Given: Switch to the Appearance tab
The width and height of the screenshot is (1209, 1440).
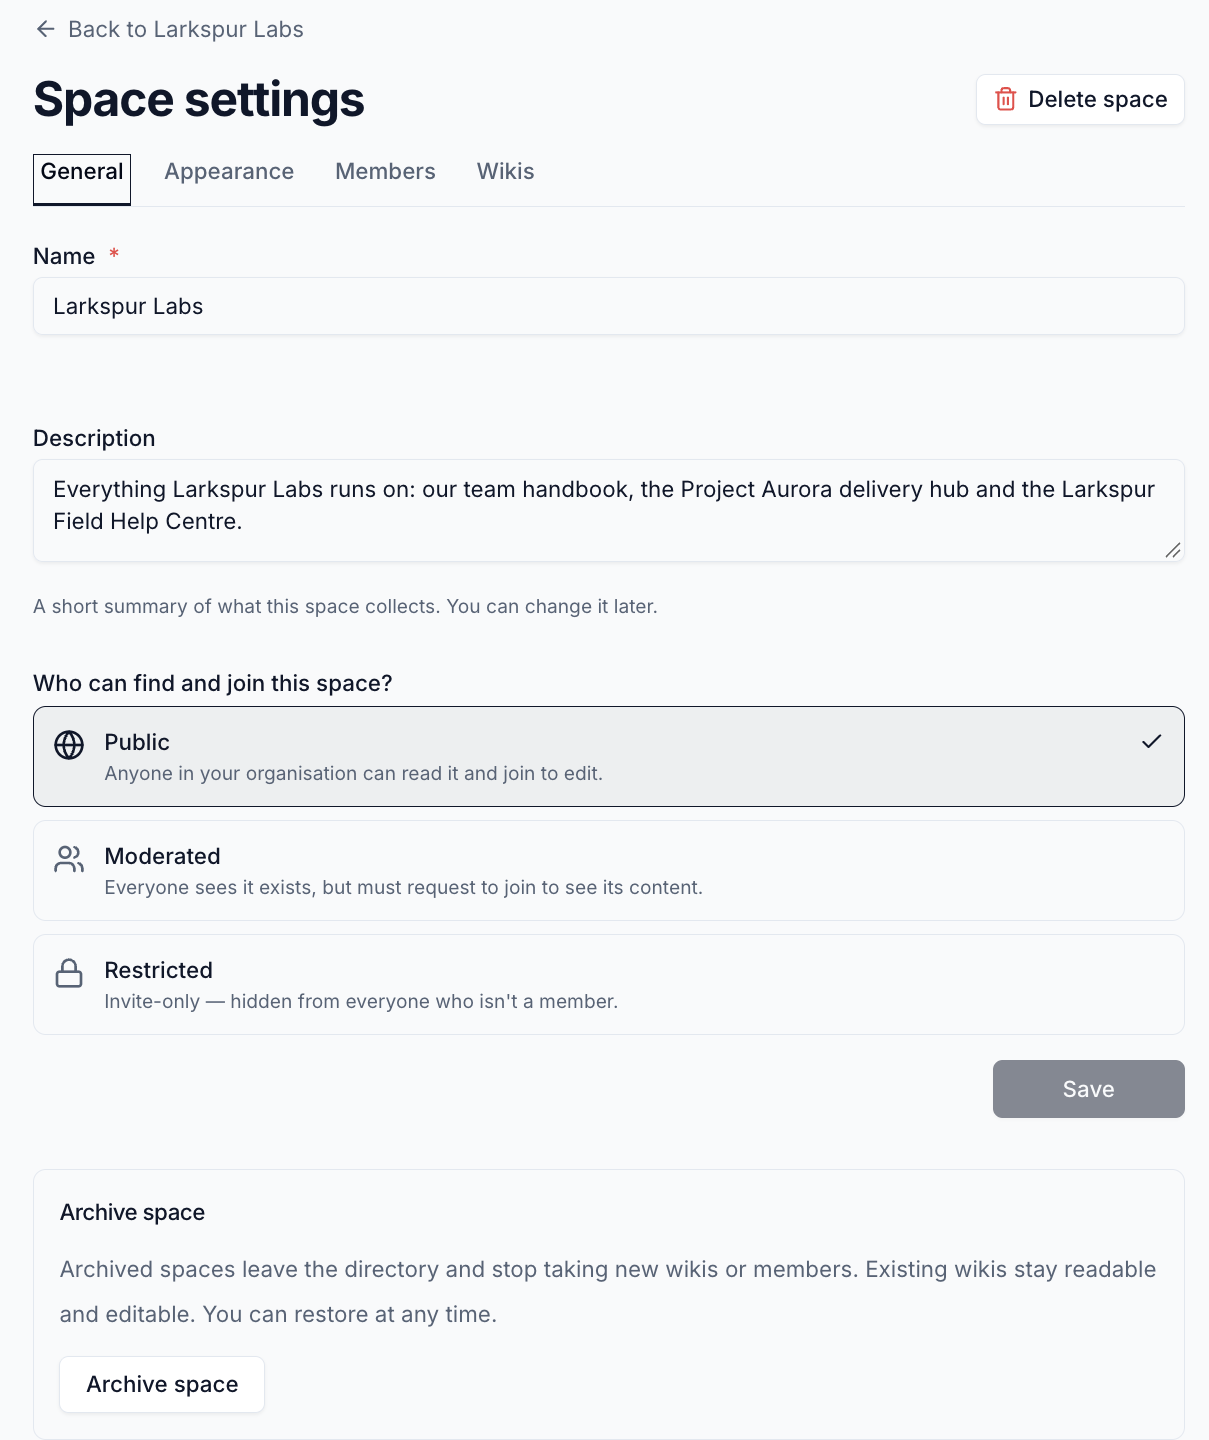Looking at the screenshot, I should (229, 171).
